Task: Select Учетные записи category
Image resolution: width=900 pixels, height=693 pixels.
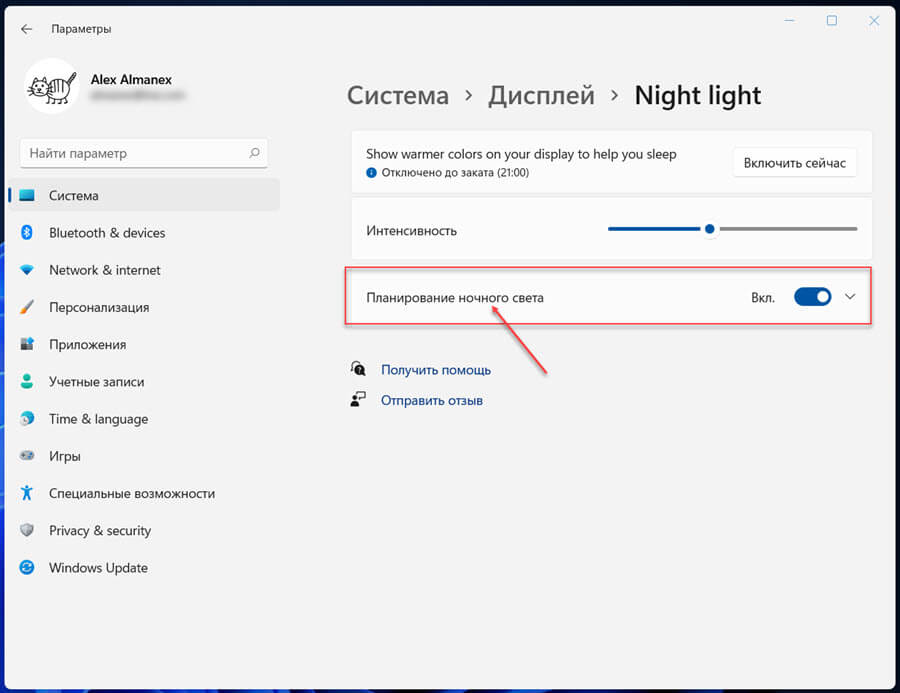Action: (x=143, y=381)
